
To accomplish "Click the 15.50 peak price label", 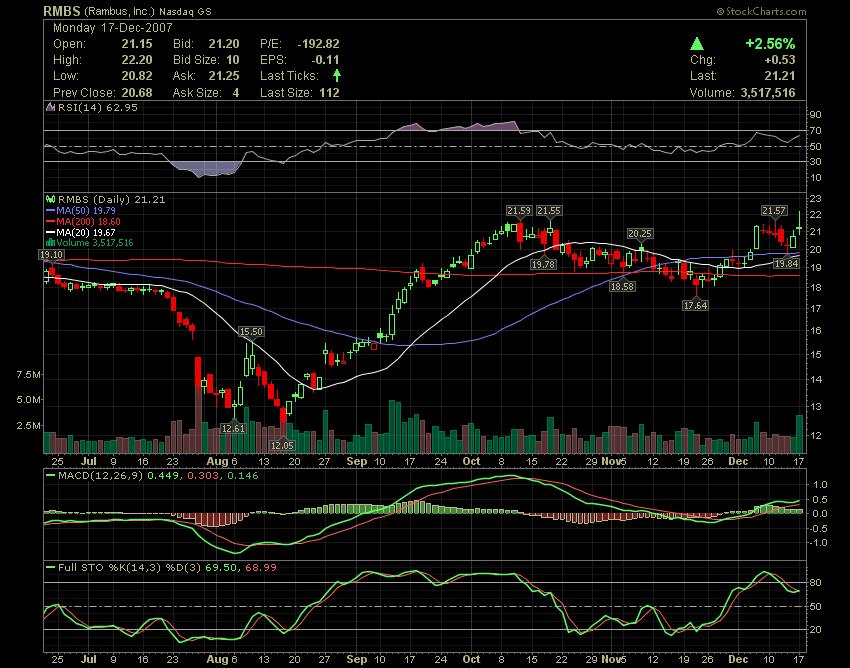I will pyautogui.click(x=251, y=332).
